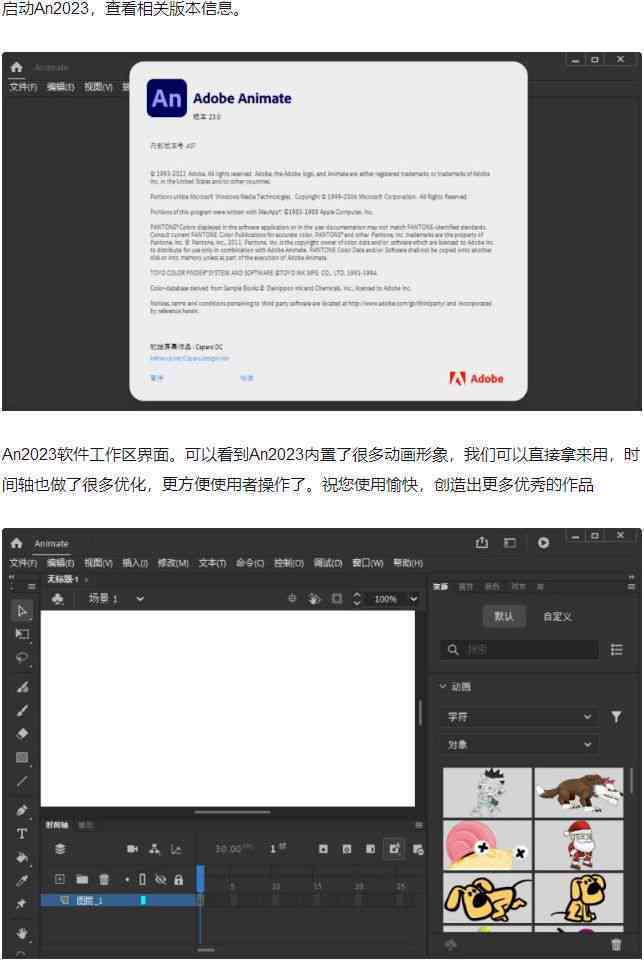Click the New Layer plus icon
Viewport: 644px width, 961px height.
tap(59, 879)
